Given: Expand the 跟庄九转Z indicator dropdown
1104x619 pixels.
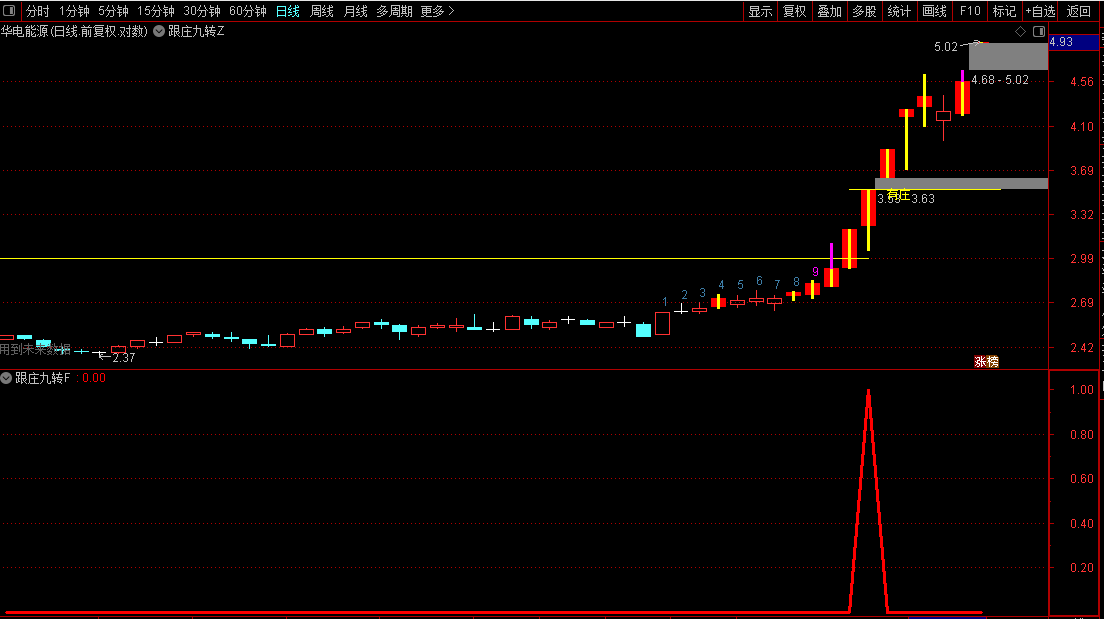Looking at the screenshot, I should coord(159,31).
